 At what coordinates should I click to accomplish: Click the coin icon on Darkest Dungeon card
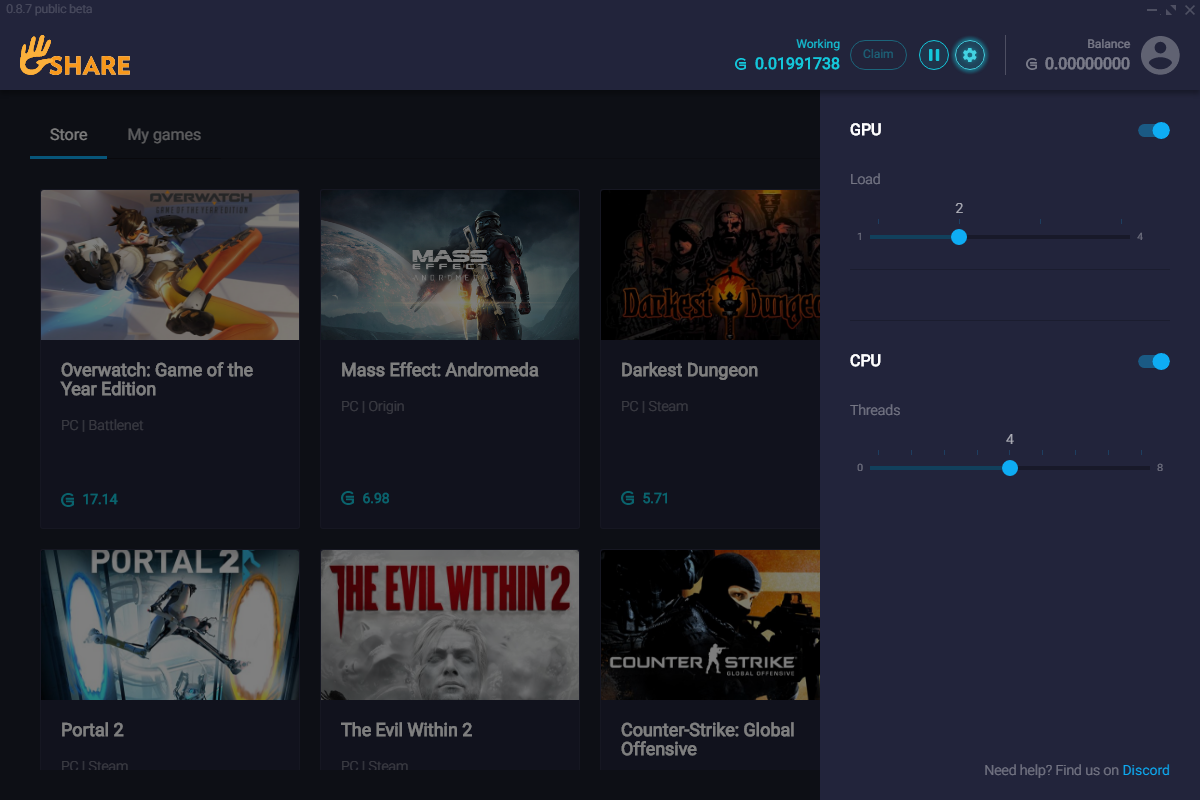tap(628, 498)
